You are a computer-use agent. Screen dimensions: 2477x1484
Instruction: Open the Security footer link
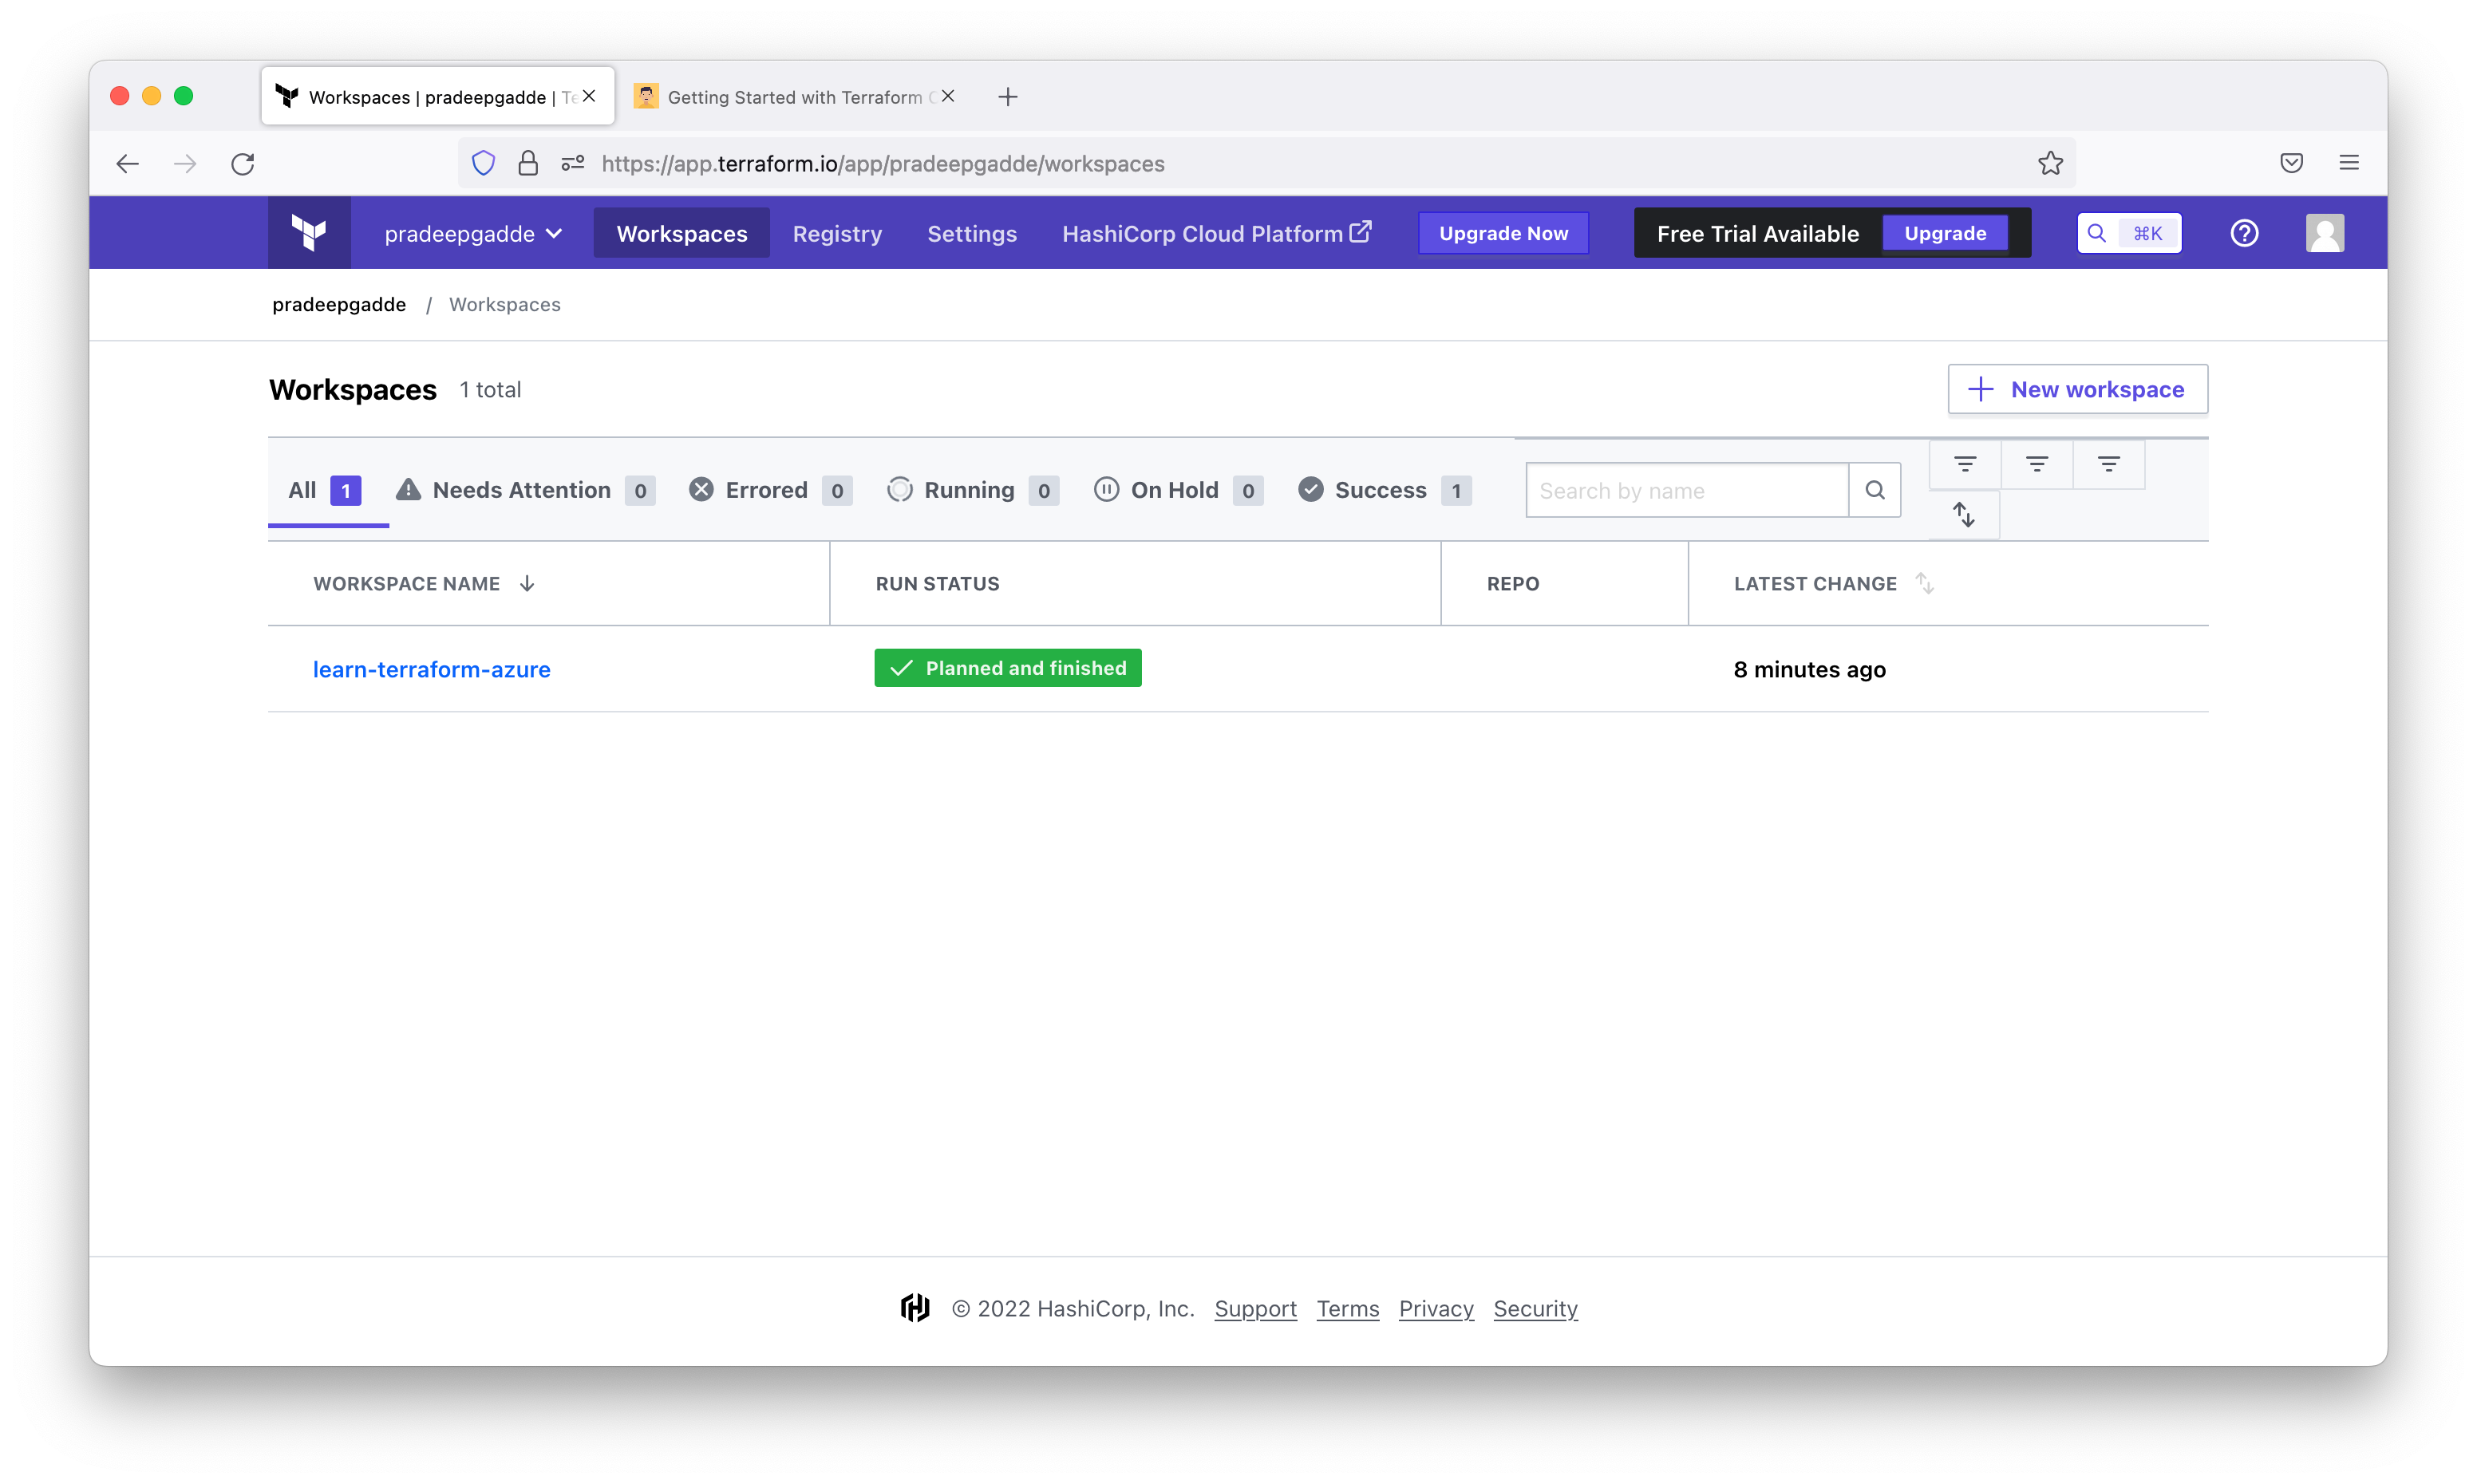pyautogui.click(x=1535, y=1309)
